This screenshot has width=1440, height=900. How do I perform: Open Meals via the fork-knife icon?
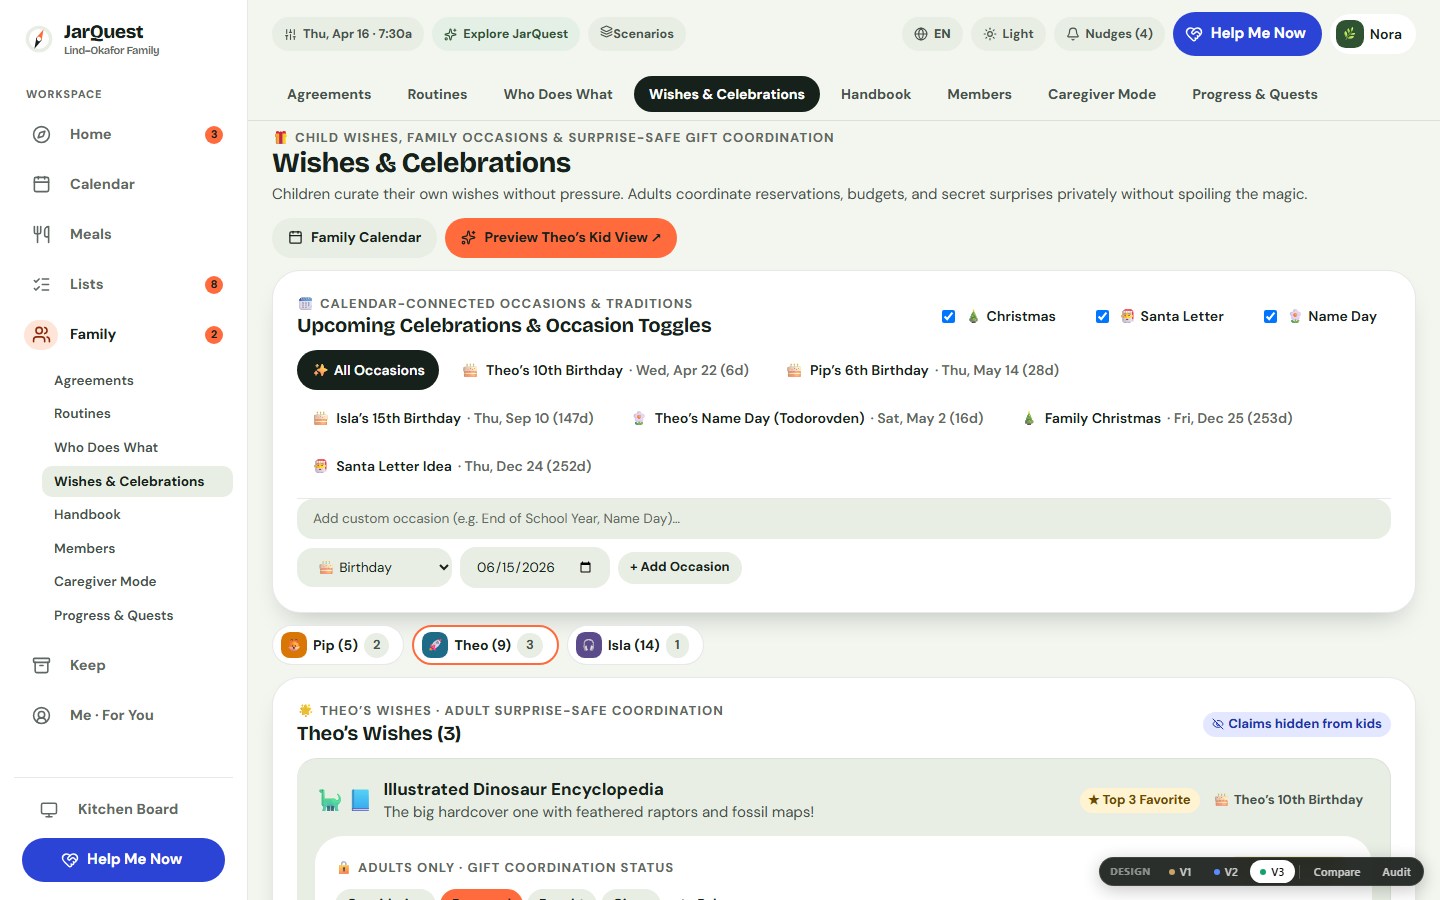pyautogui.click(x=41, y=234)
